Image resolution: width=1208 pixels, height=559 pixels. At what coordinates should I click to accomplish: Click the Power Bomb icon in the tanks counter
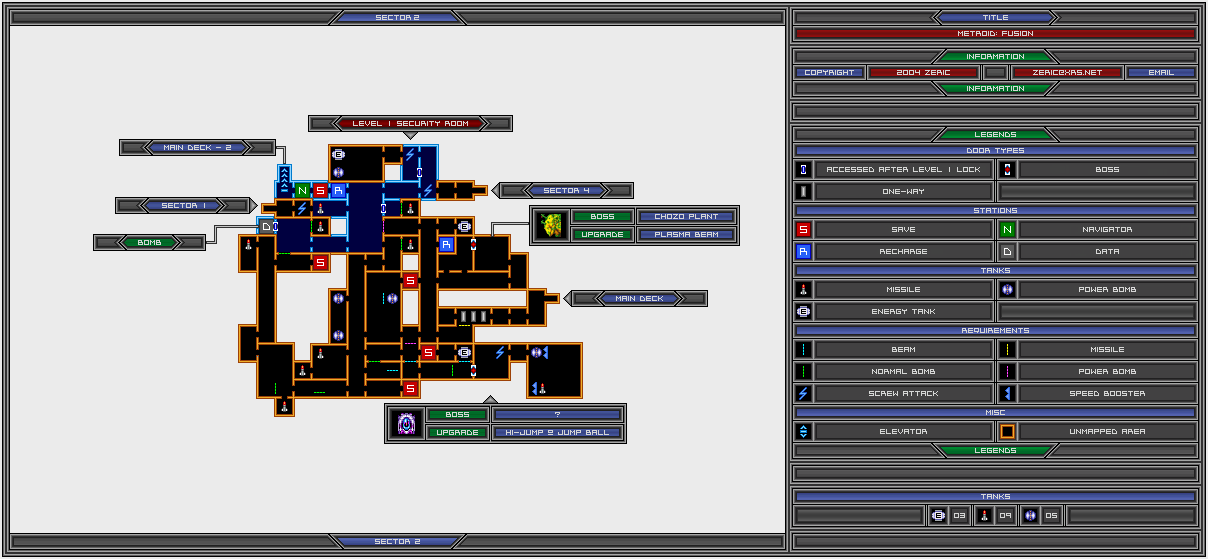(x=1030, y=516)
